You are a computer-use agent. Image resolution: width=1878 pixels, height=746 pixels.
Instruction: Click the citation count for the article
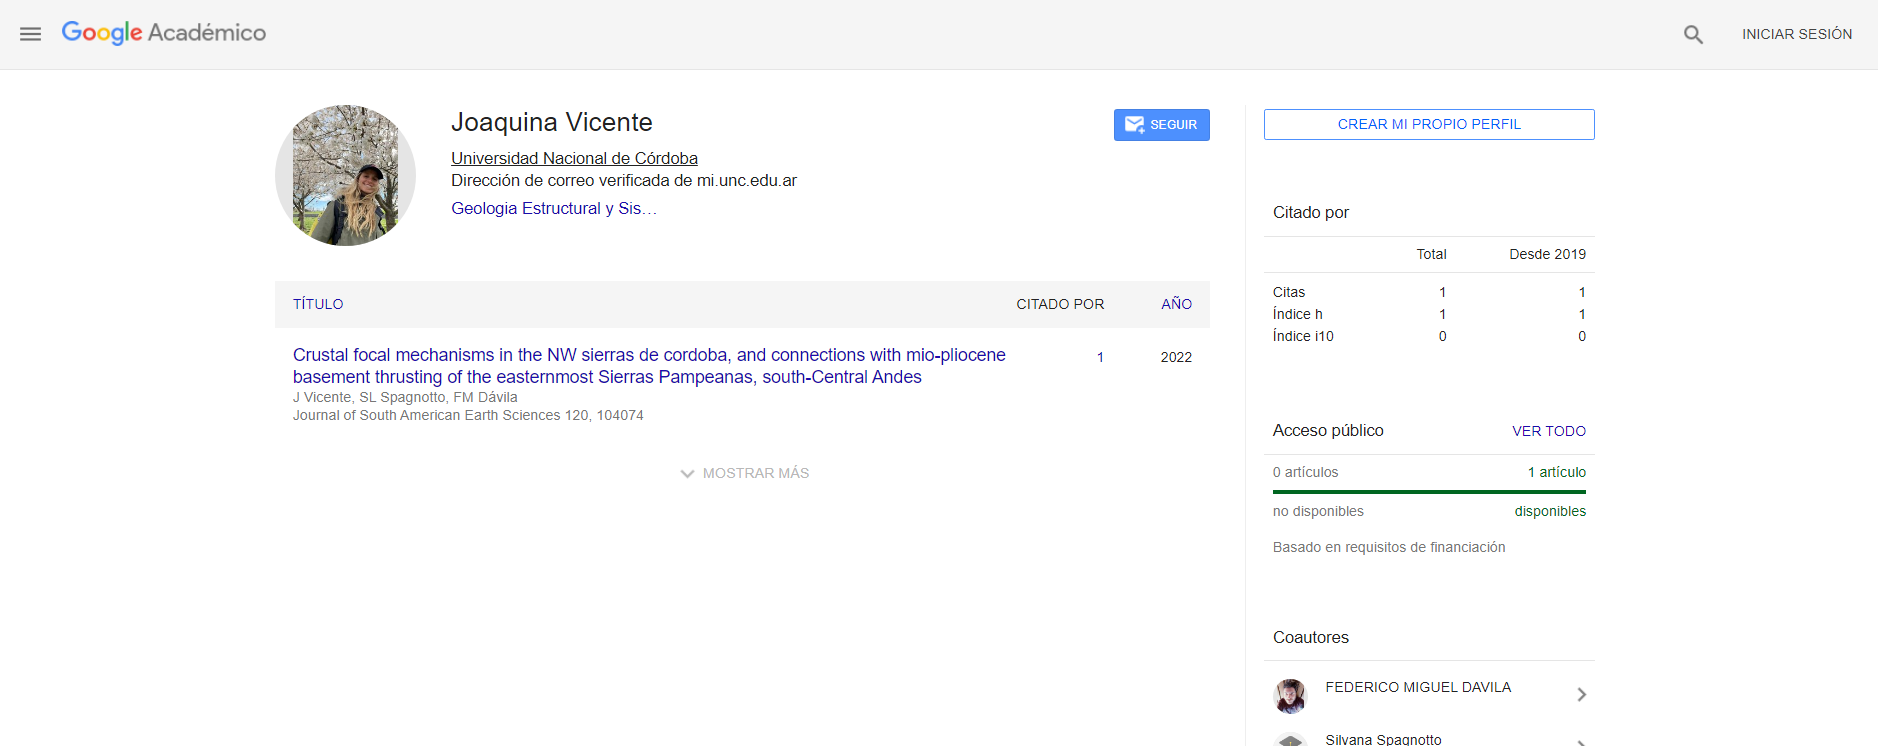point(1100,357)
